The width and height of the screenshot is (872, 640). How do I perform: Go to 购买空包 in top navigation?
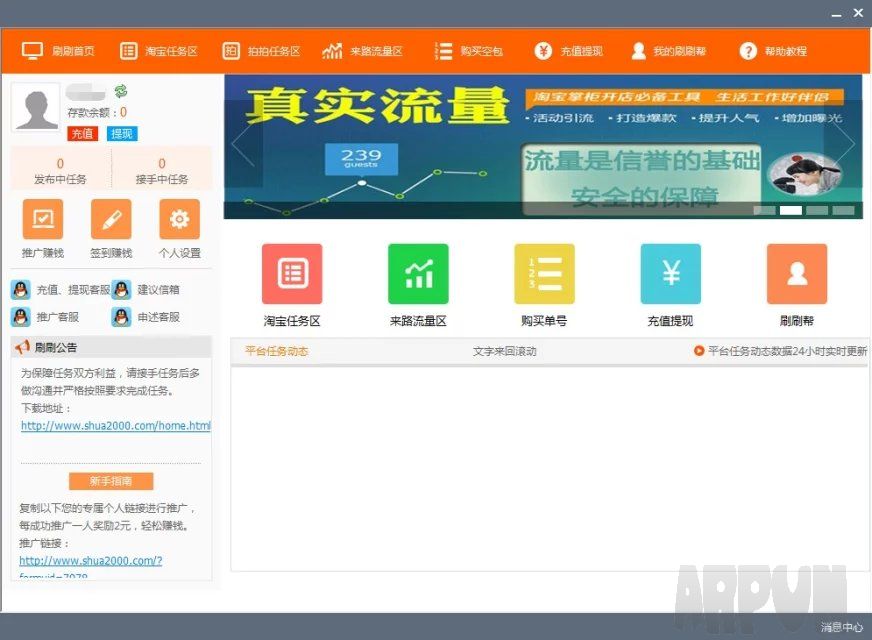pyautogui.click(x=469, y=51)
